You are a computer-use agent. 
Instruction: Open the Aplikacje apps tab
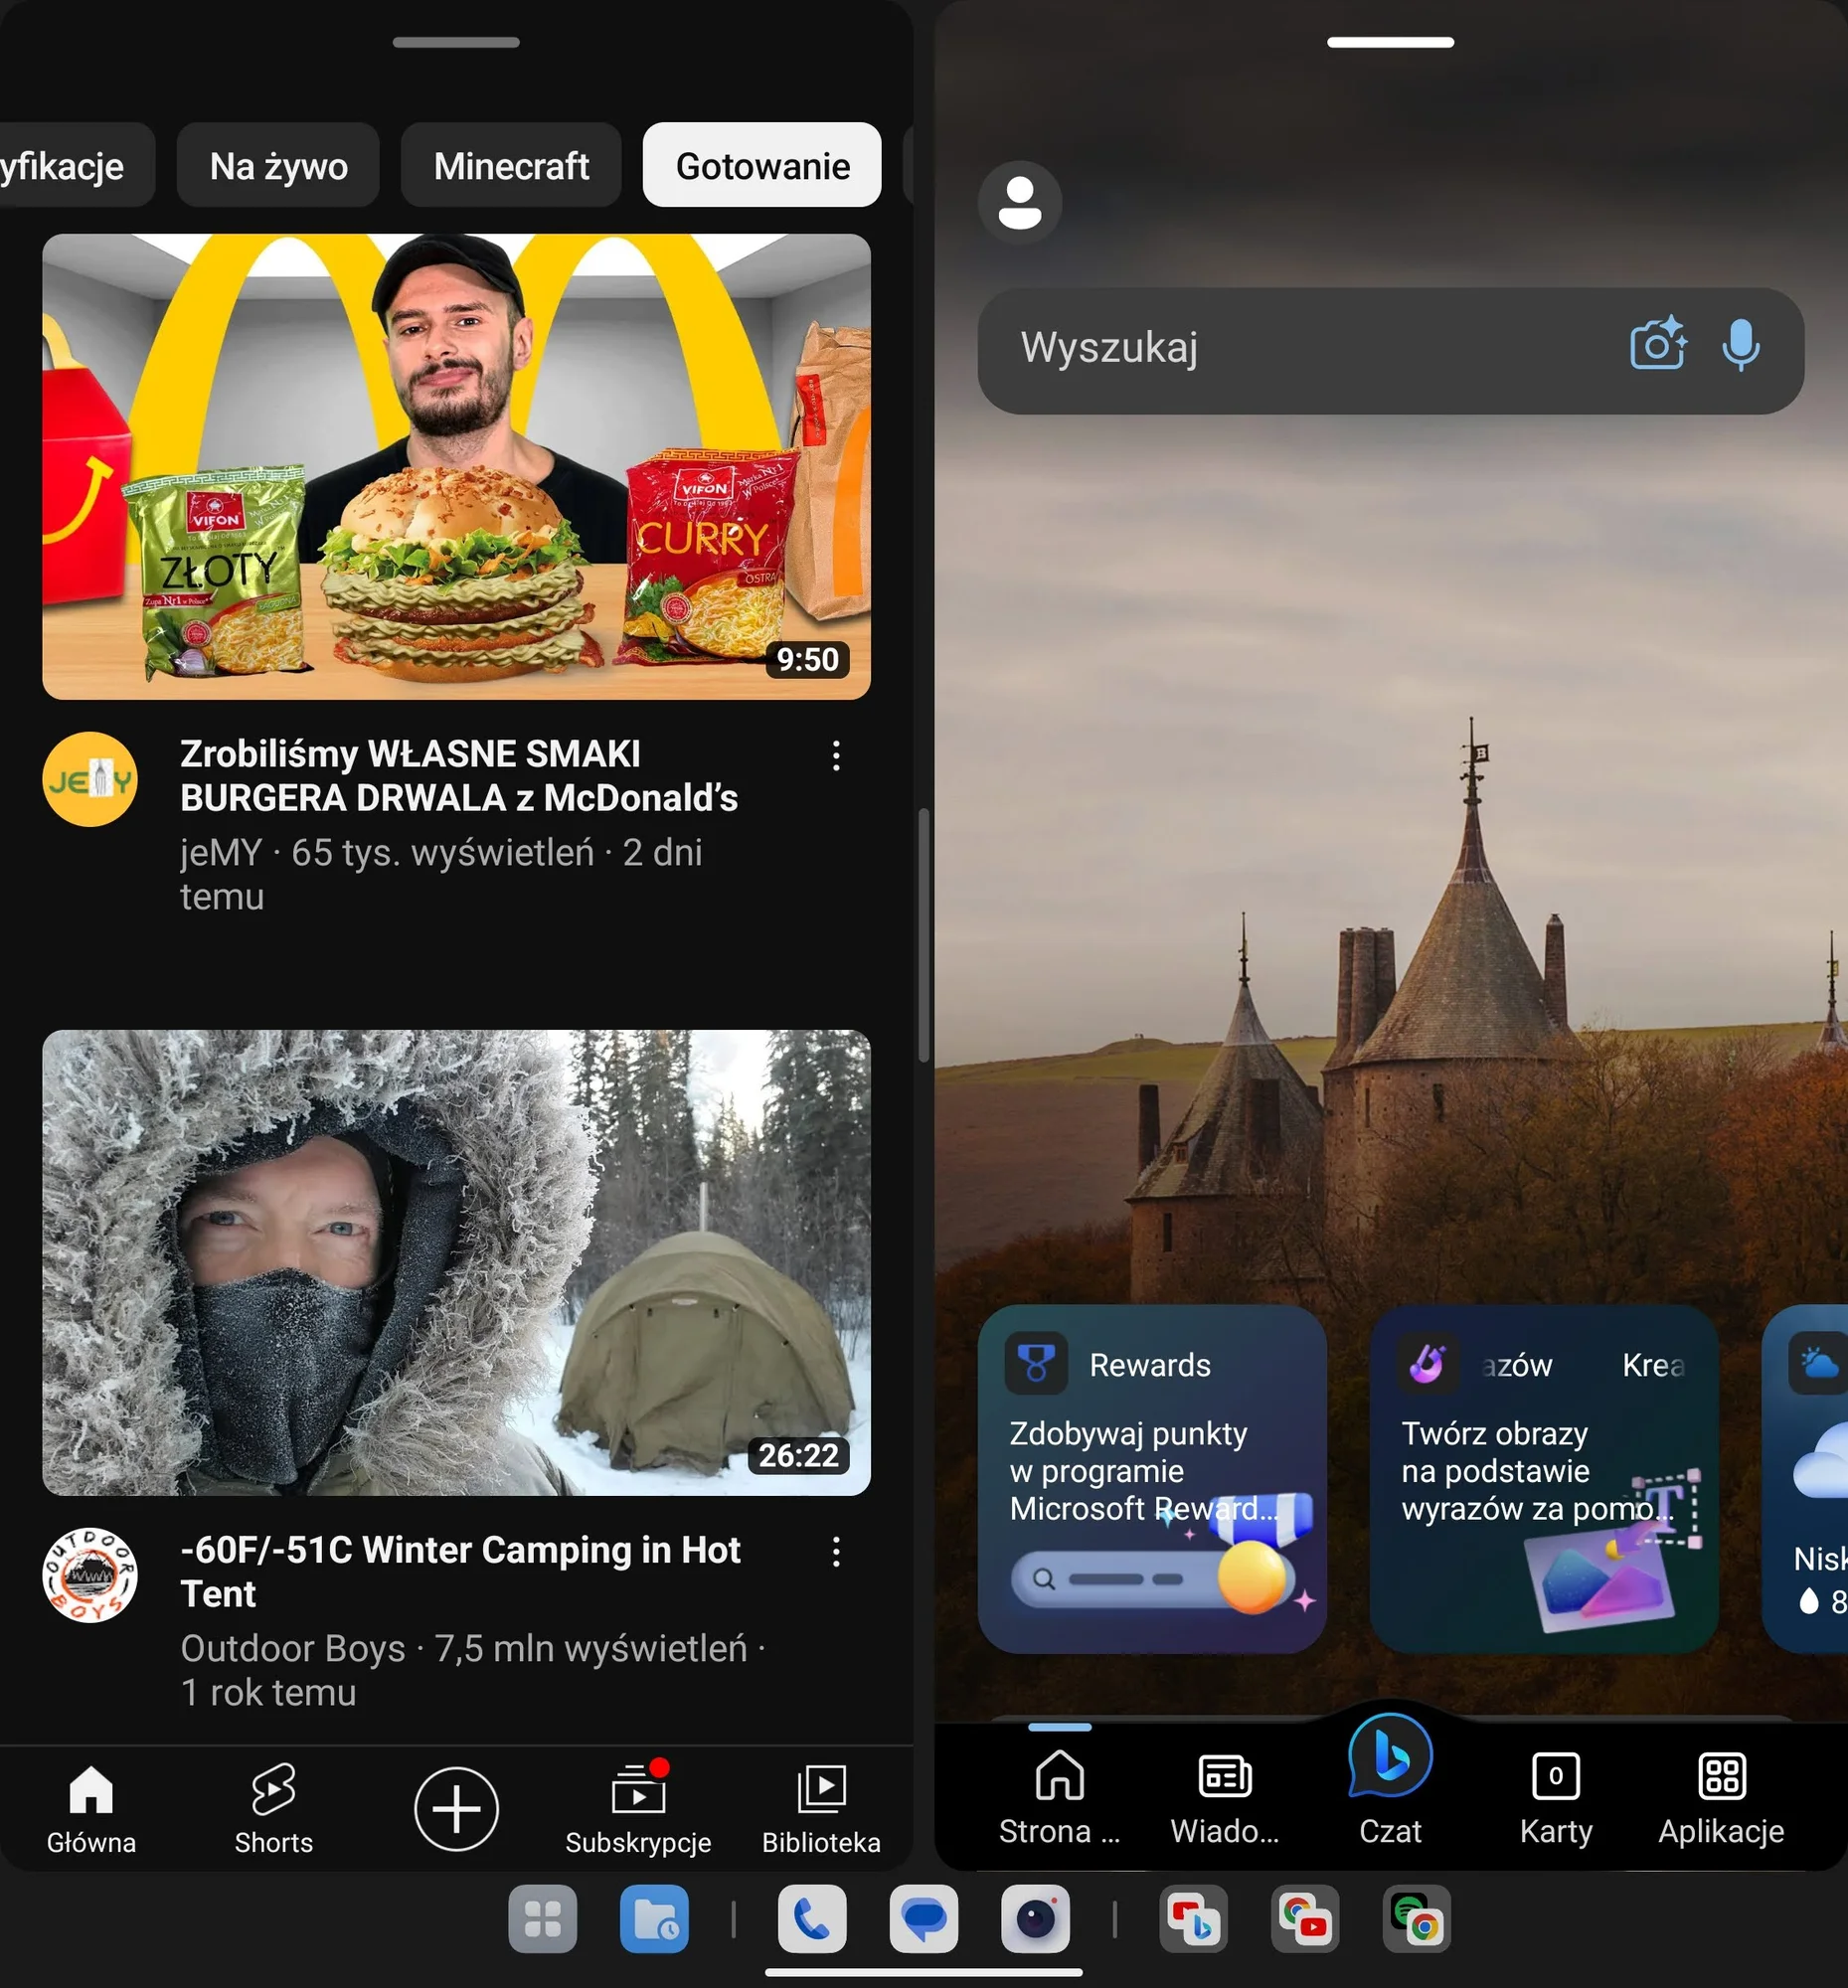[1720, 1798]
